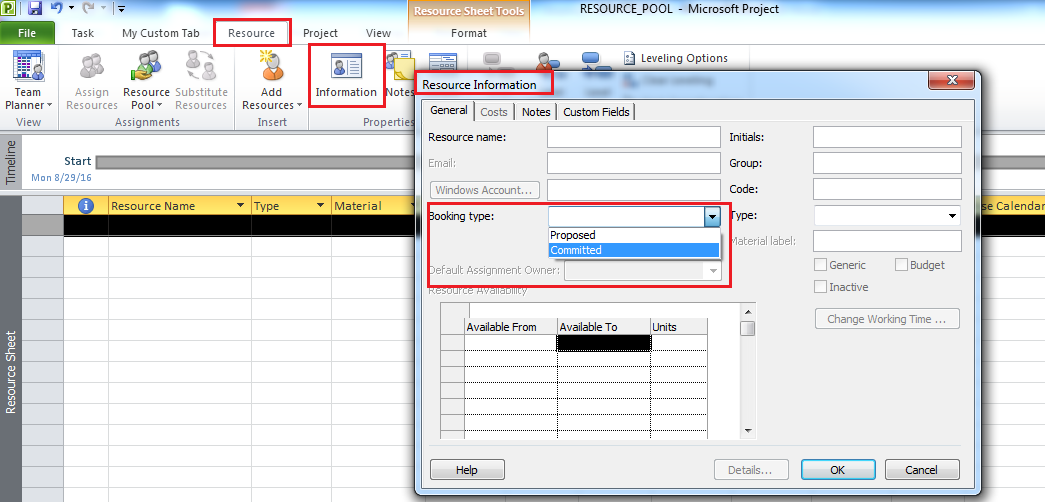This screenshot has height=502, width=1045.
Task: Click the Timeline side label
Action: click(x=11, y=162)
